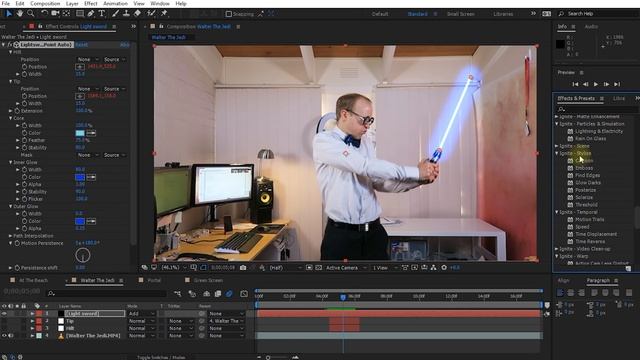
Task: Switch to At The Beach timeline tab
Action: [x=33, y=280]
